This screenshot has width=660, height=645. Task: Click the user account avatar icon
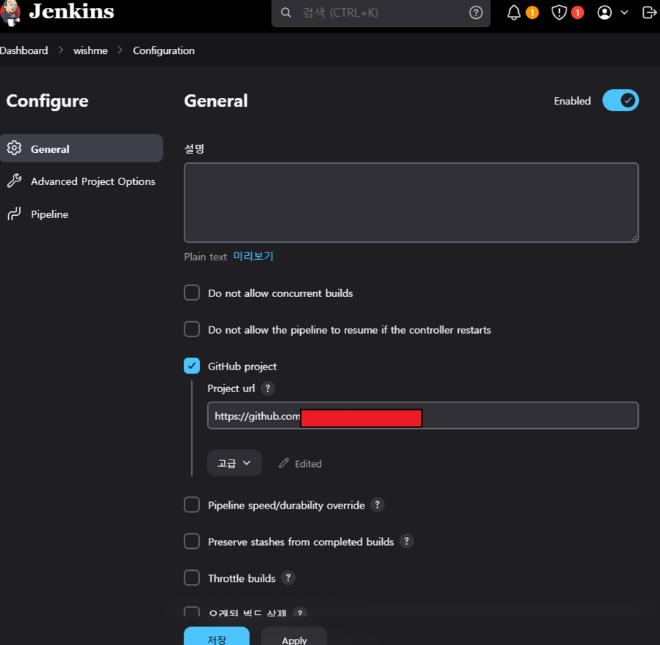click(604, 13)
